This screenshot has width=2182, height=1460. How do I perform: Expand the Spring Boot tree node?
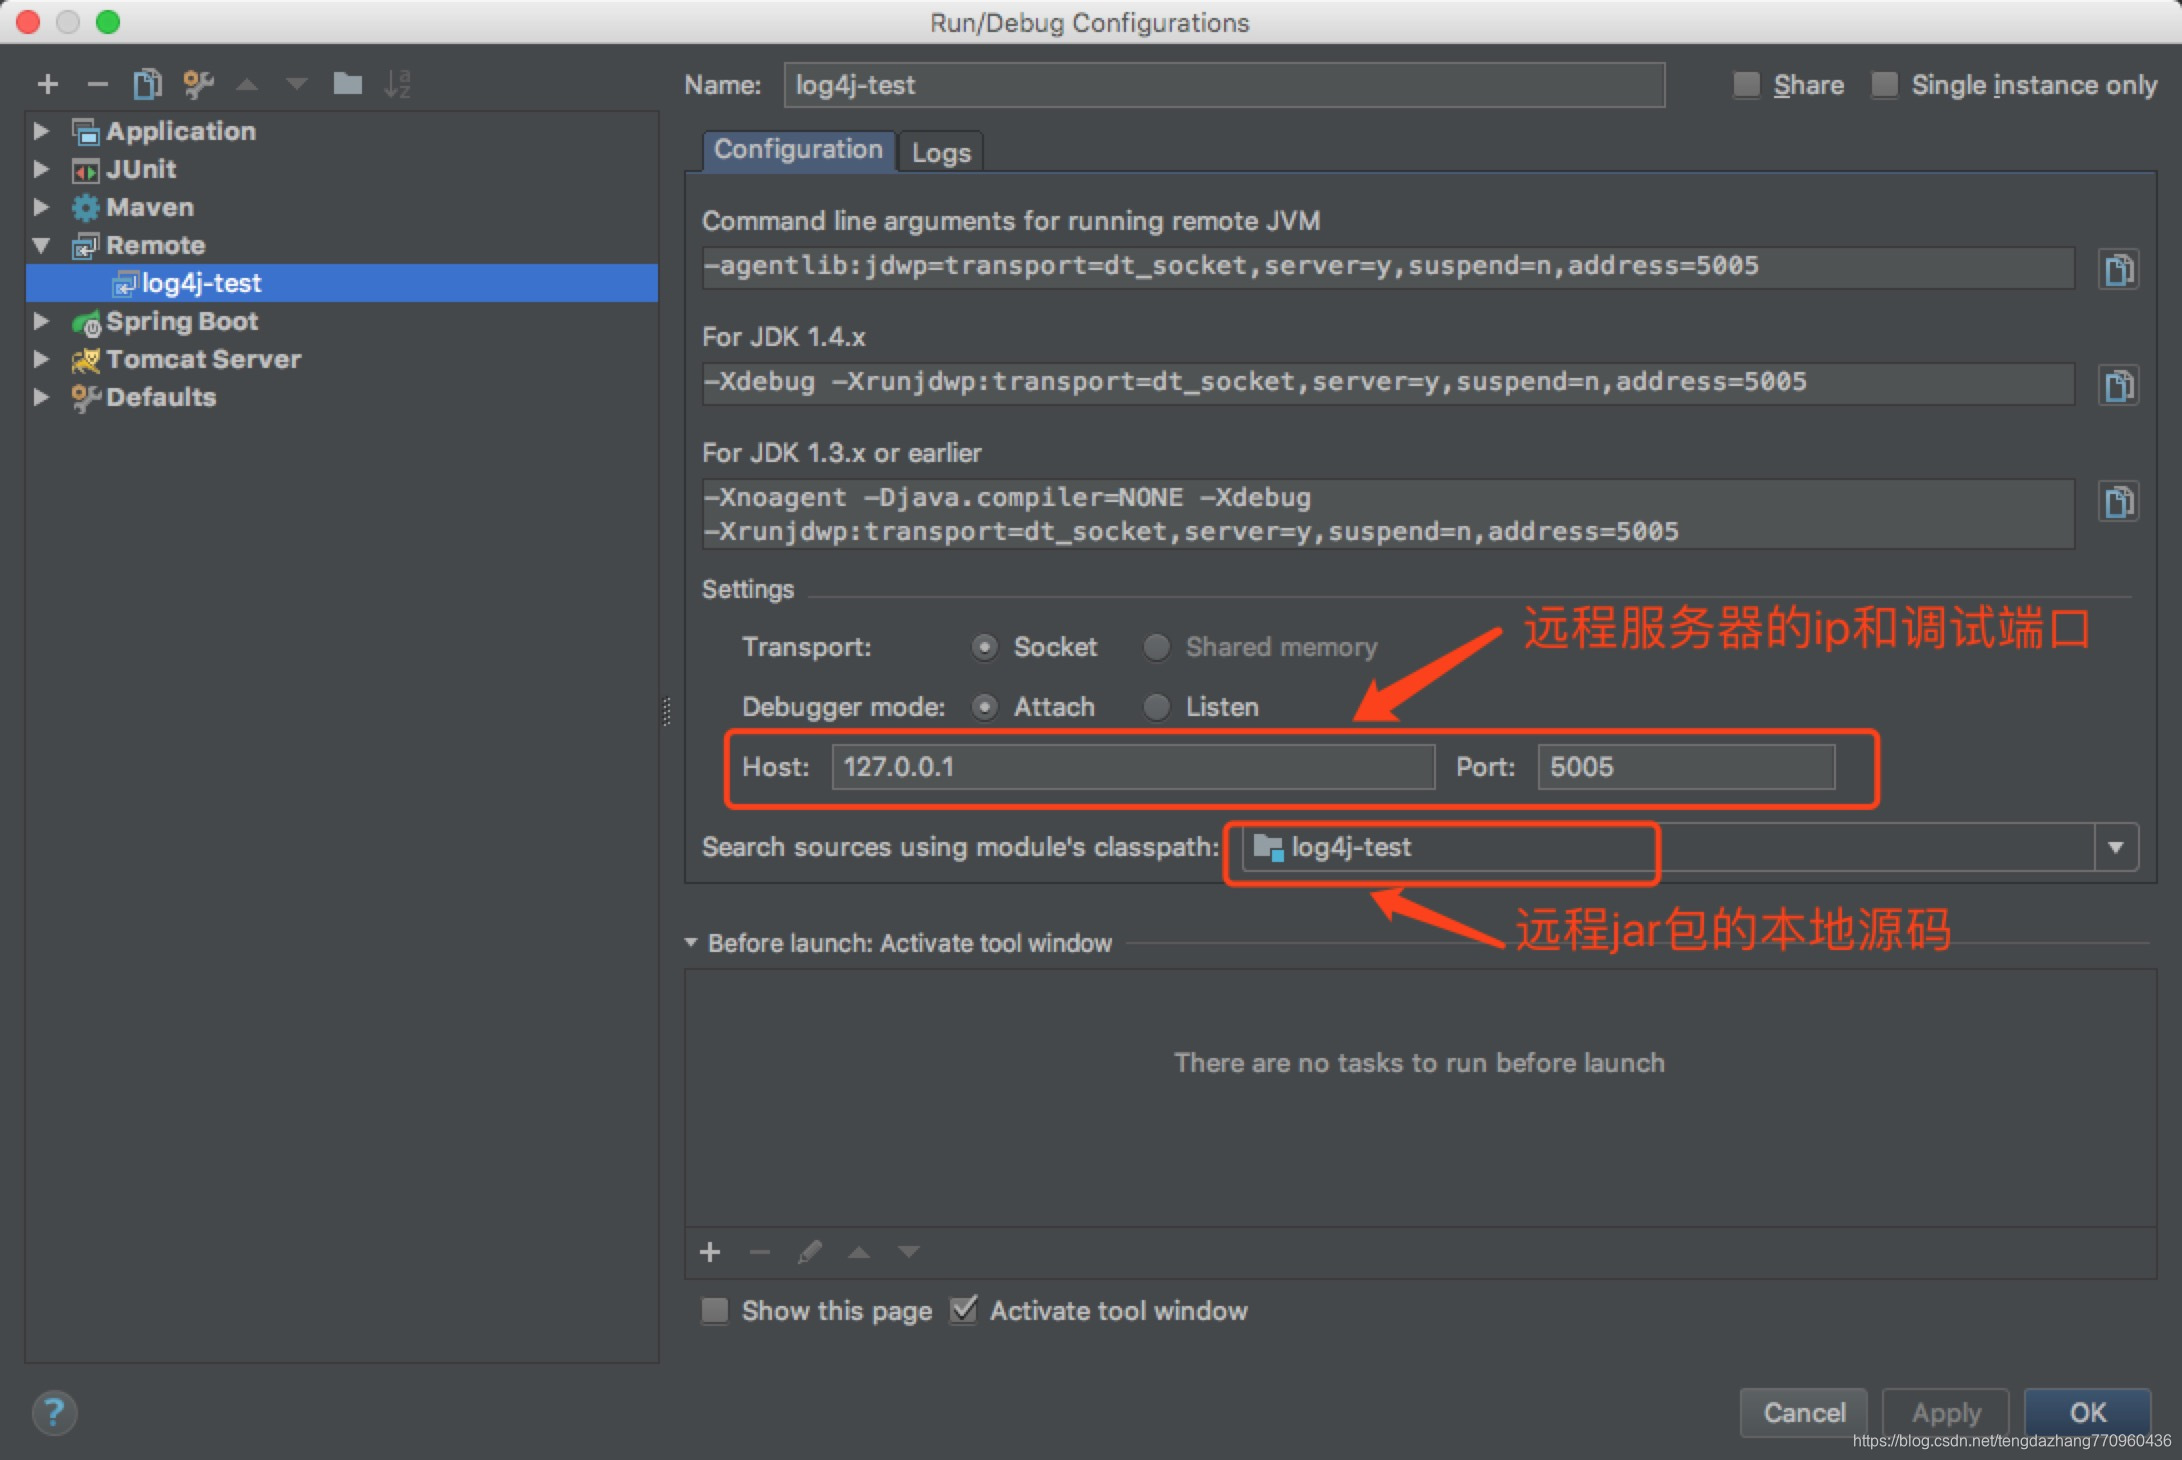(x=41, y=321)
